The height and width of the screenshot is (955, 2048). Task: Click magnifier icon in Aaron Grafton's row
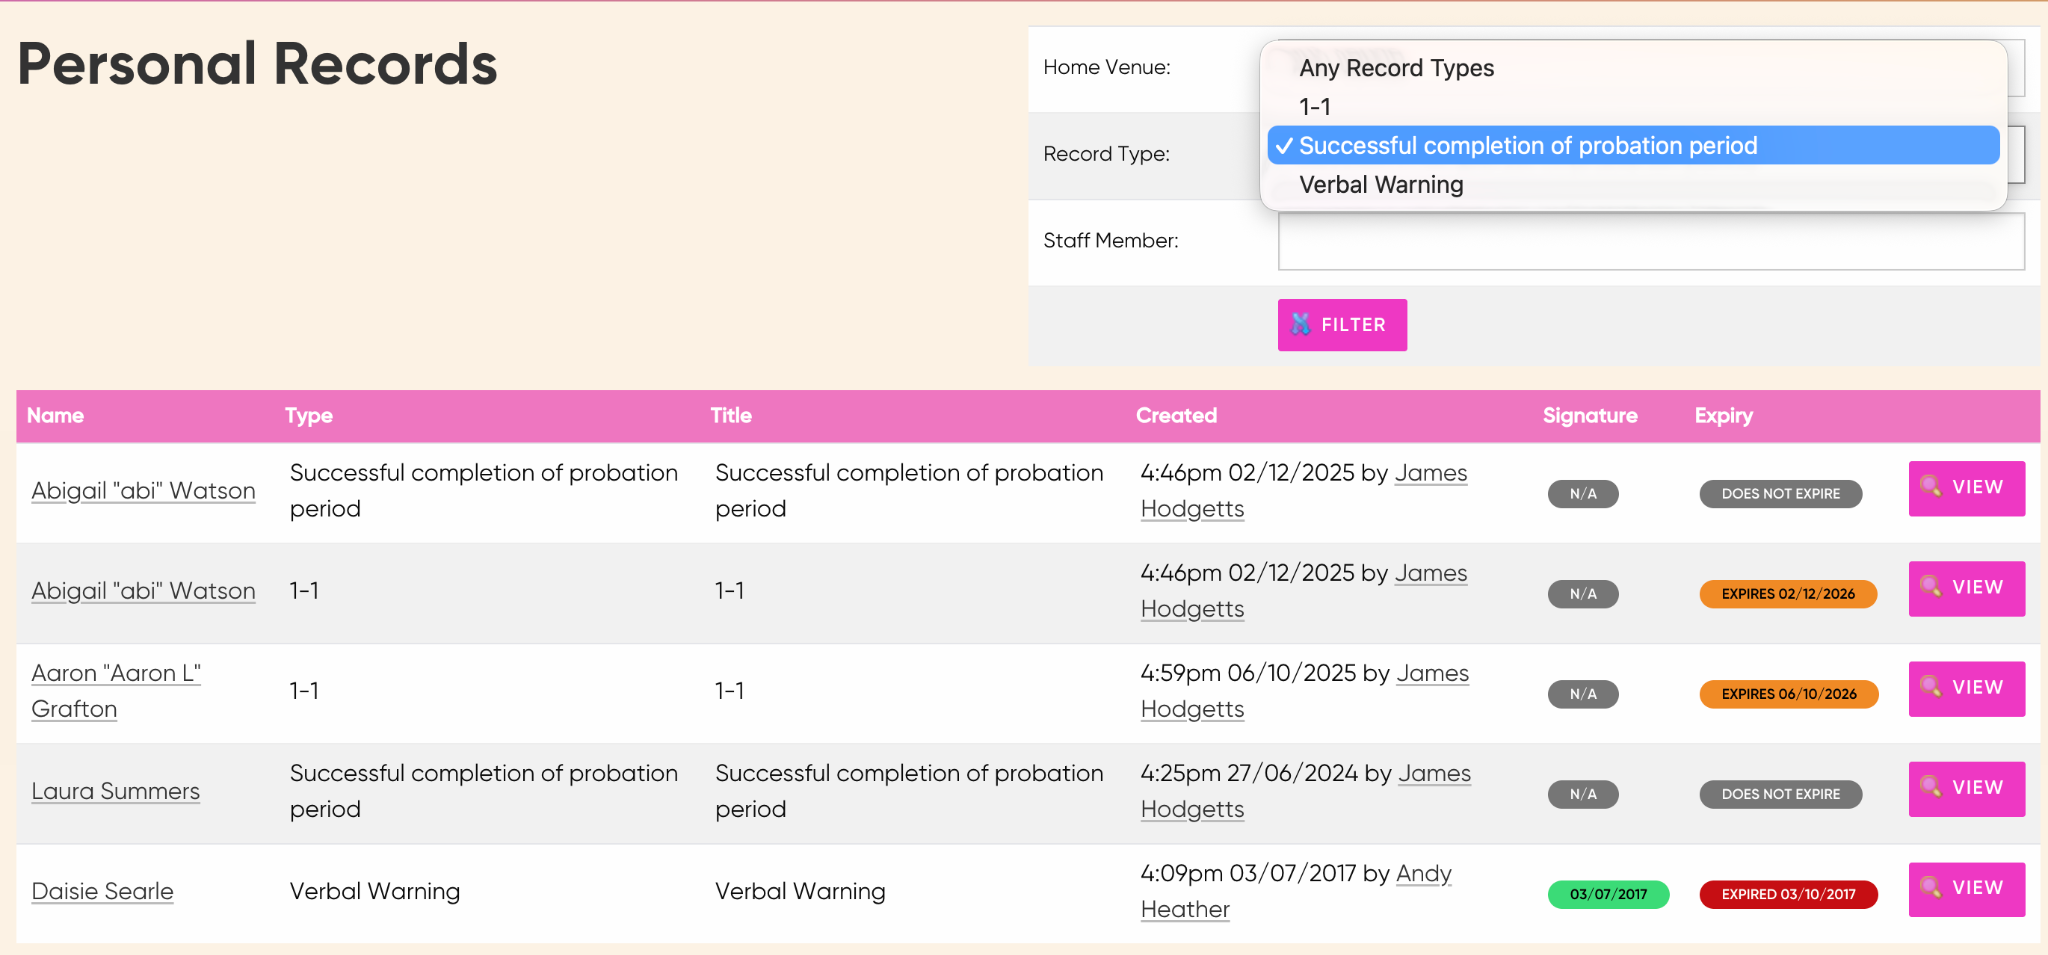(1931, 687)
